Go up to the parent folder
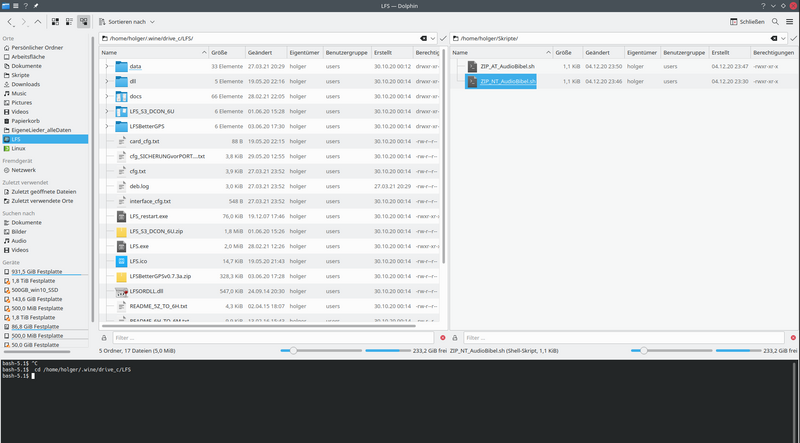This screenshot has height=443, width=800. (38, 21)
